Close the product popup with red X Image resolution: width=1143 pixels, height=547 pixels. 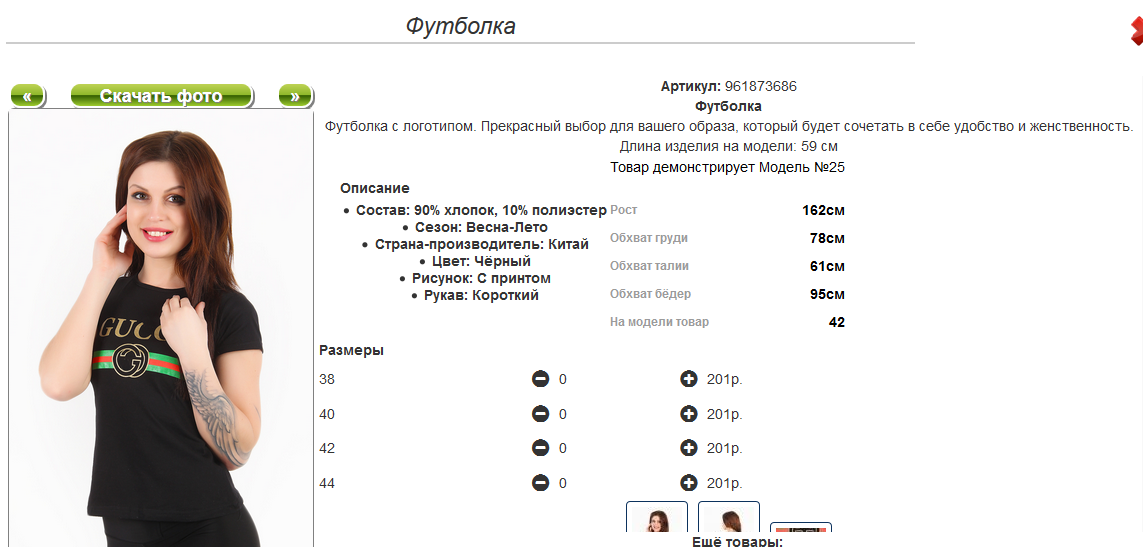click(x=1136, y=31)
